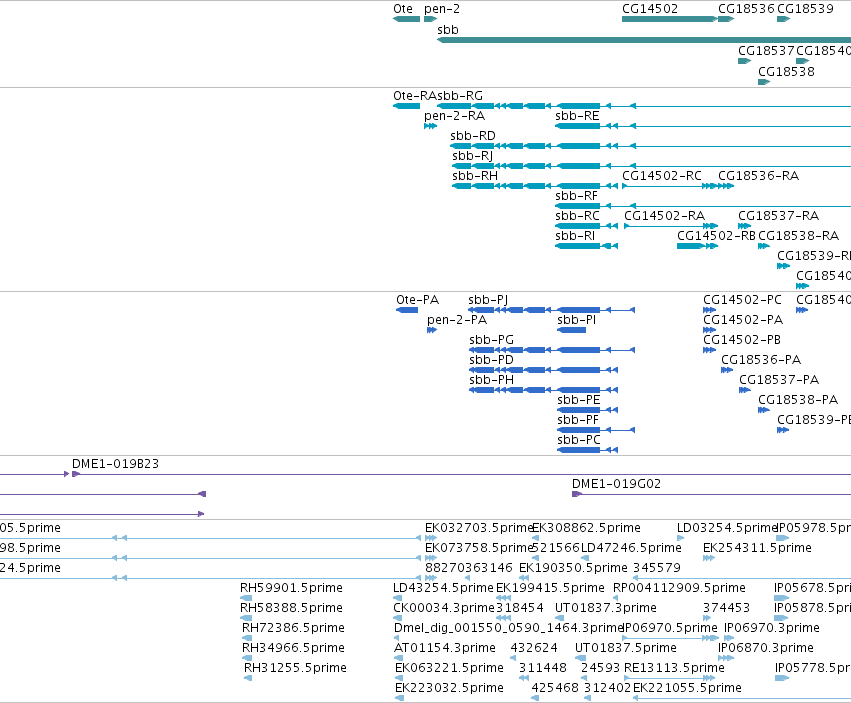Select transcript CG14502-RA

coord(671,226)
